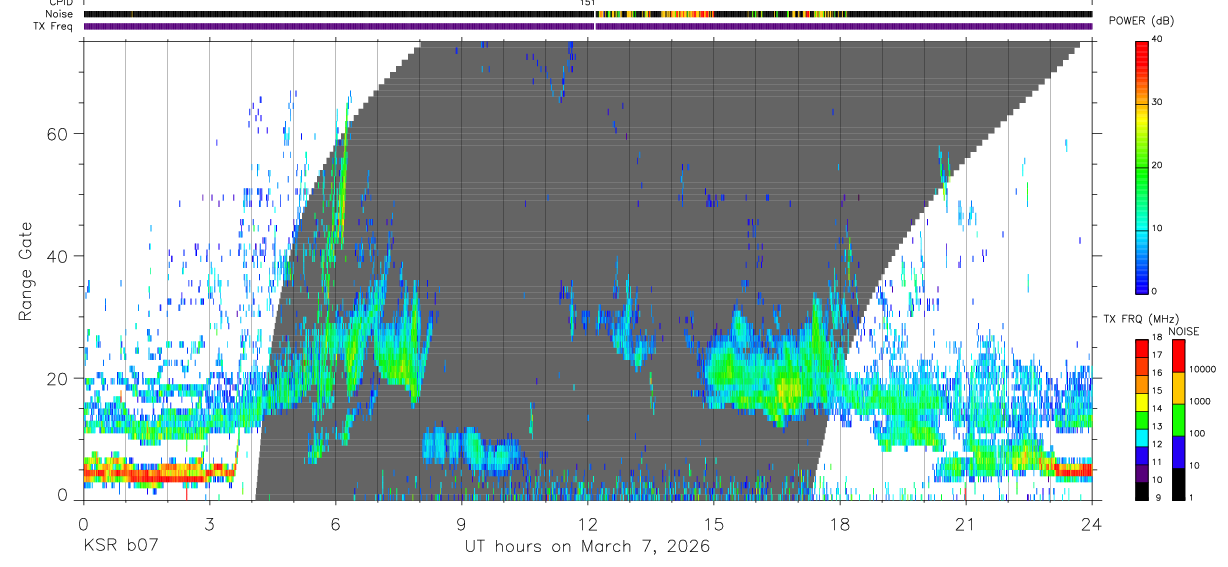Viewport: 1228px width, 567px height.
Task: Click the 'Noise' row label at top
Action: [x=60, y=14]
